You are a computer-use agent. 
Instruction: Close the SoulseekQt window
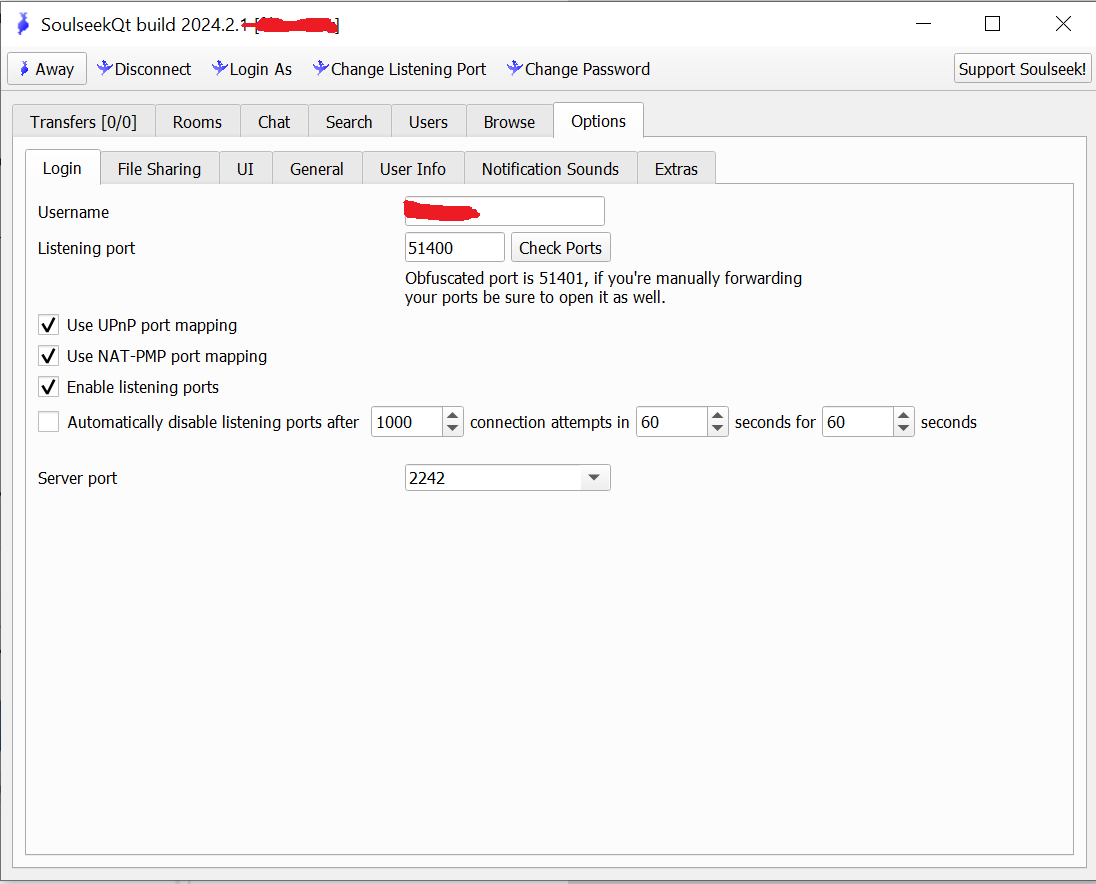coord(1063,24)
